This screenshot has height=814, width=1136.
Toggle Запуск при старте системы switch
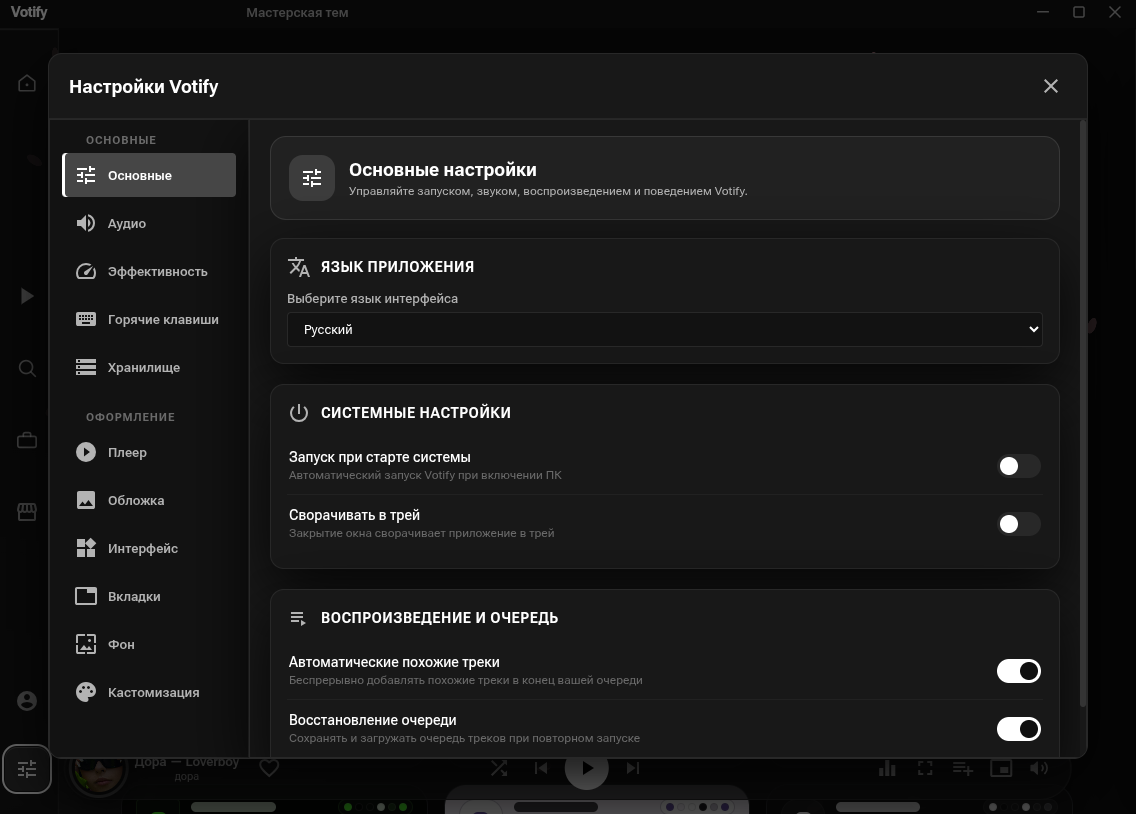(x=1019, y=466)
